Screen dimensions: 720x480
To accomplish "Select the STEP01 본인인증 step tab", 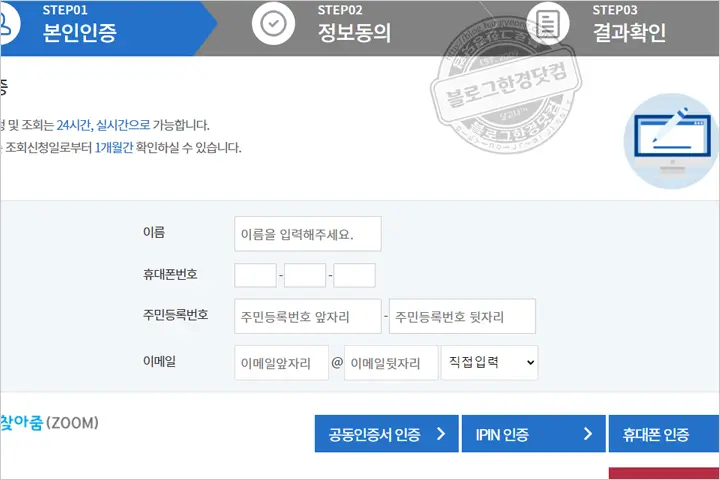I will (109, 28).
